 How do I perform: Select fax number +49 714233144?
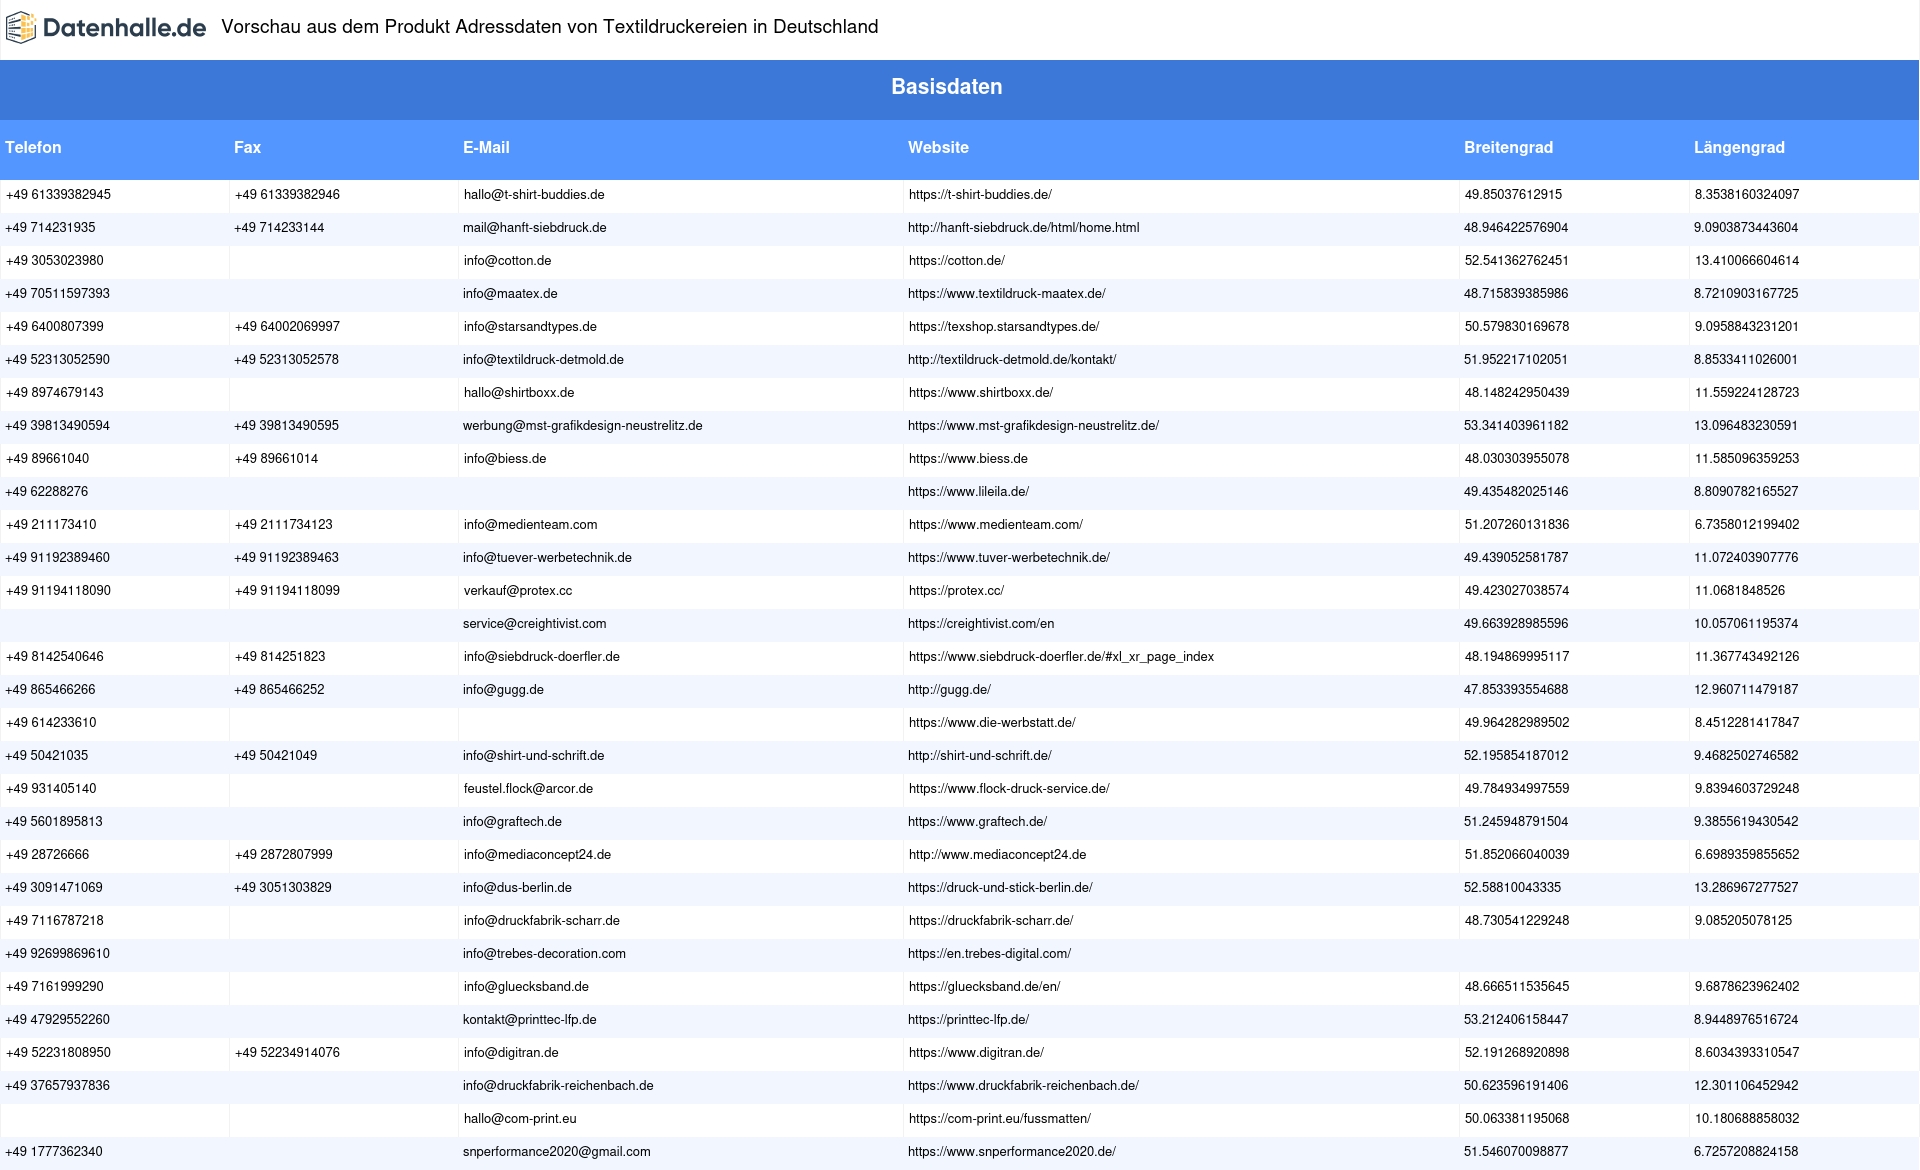pos(279,228)
